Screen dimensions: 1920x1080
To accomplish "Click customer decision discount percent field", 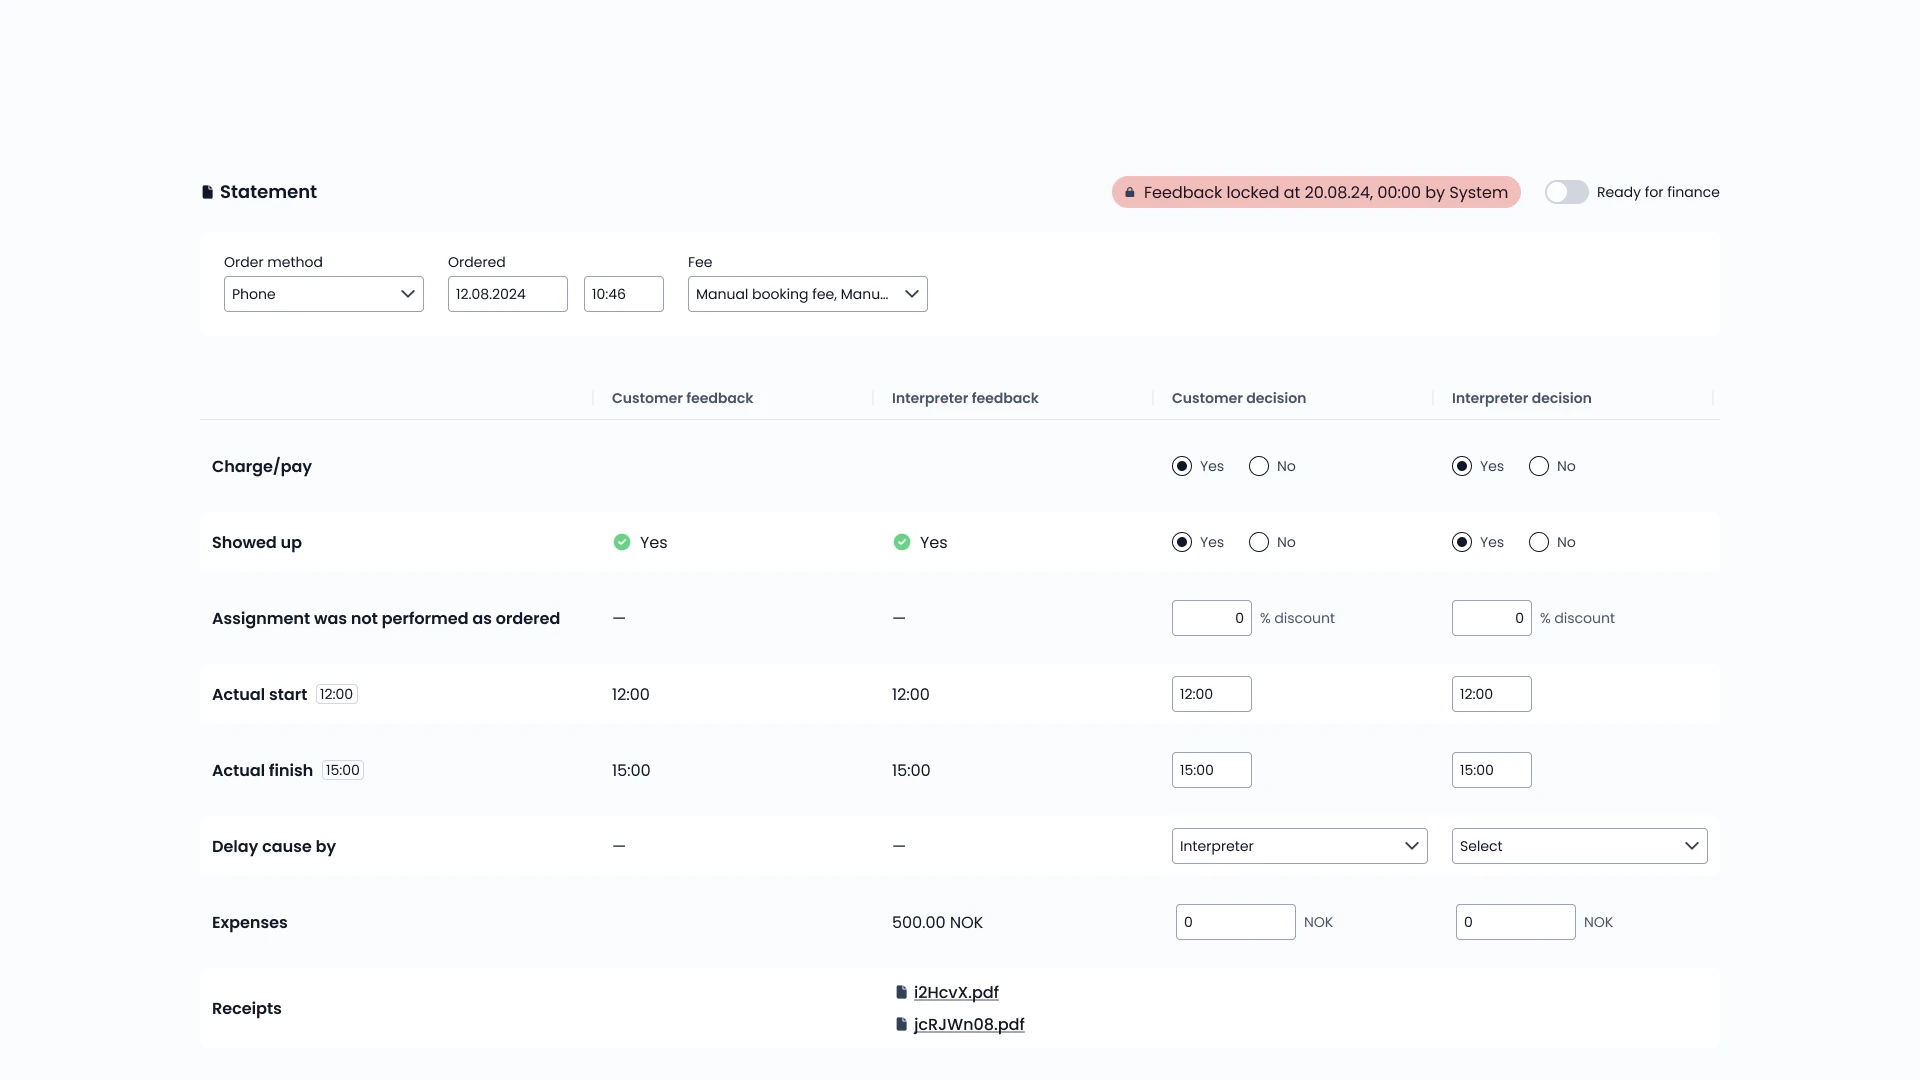I will (1212, 618).
